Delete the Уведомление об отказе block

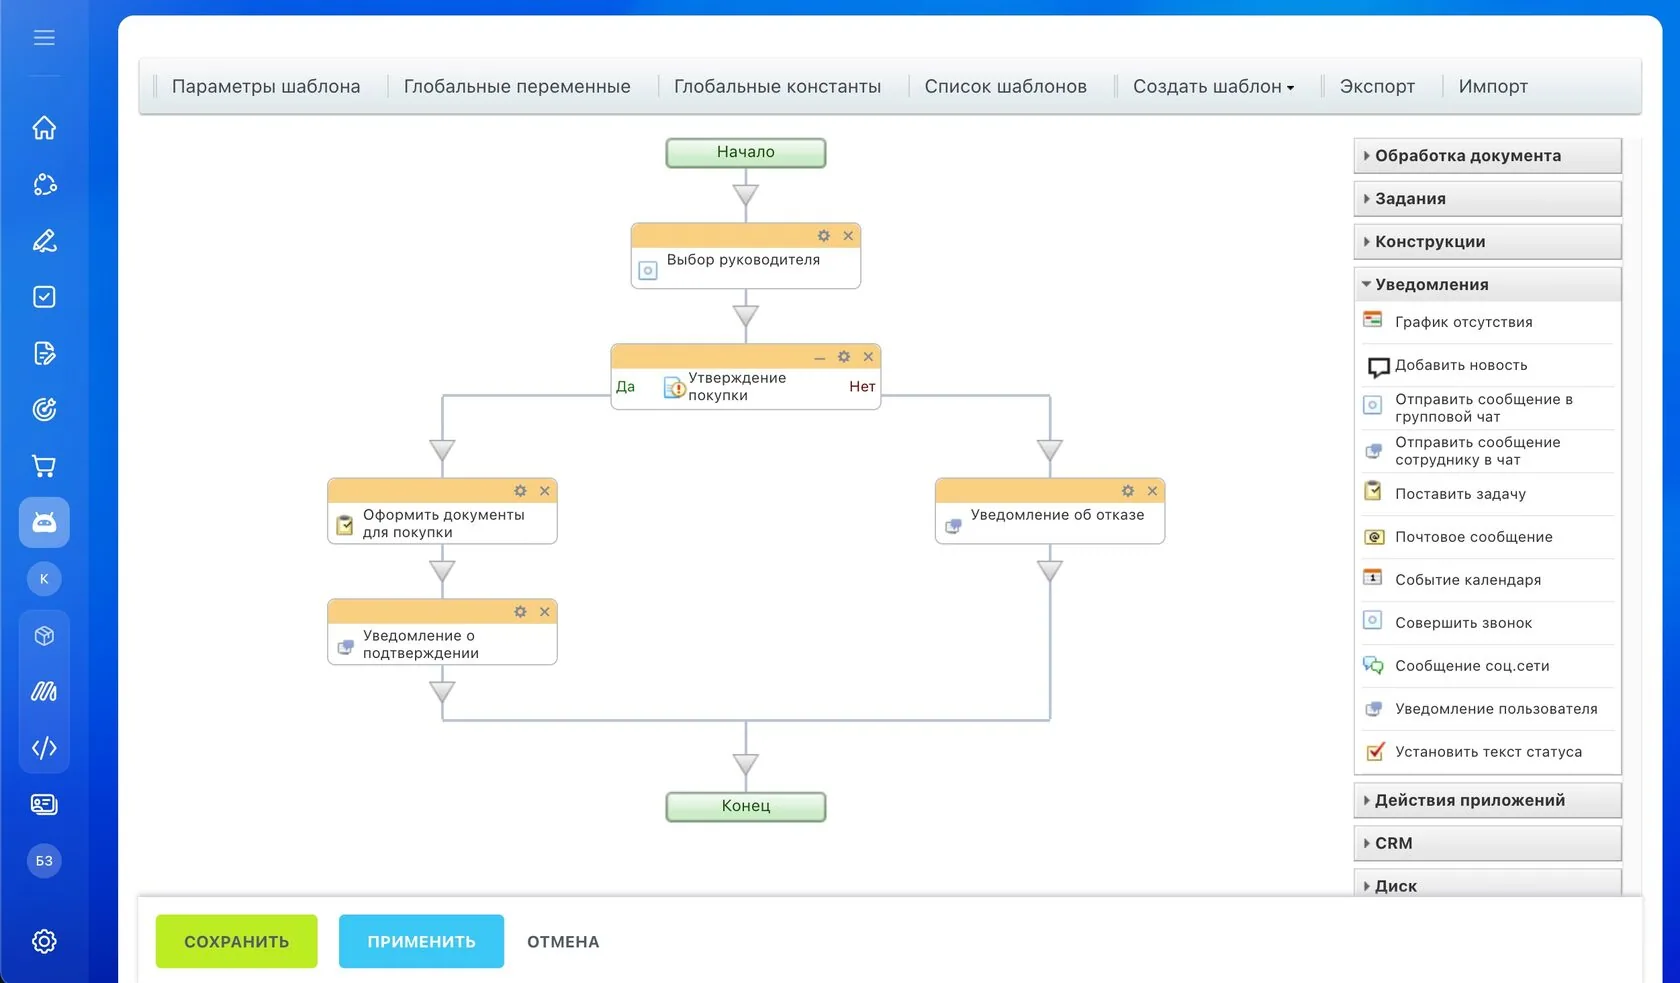click(1152, 491)
